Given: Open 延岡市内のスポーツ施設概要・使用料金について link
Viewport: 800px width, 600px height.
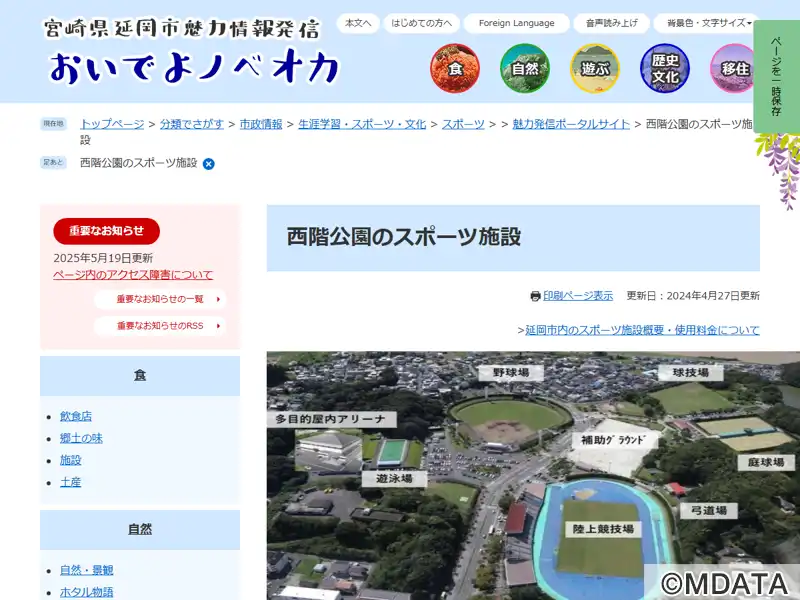Looking at the screenshot, I should 642,330.
